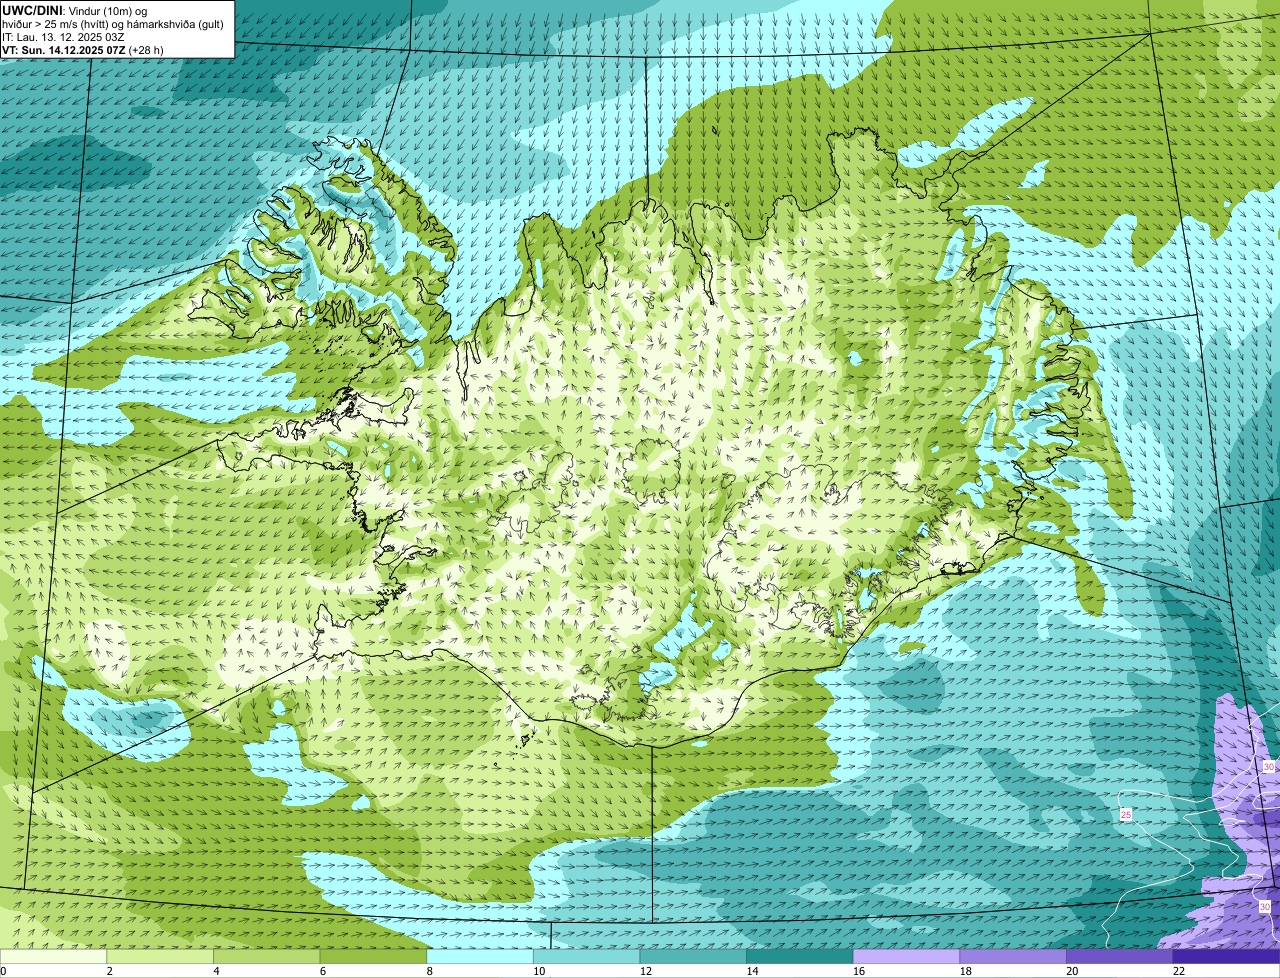Click the 2–4 m/s light green legend swatch
This screenshot has width=1280, height=978.
click(160, 957)
